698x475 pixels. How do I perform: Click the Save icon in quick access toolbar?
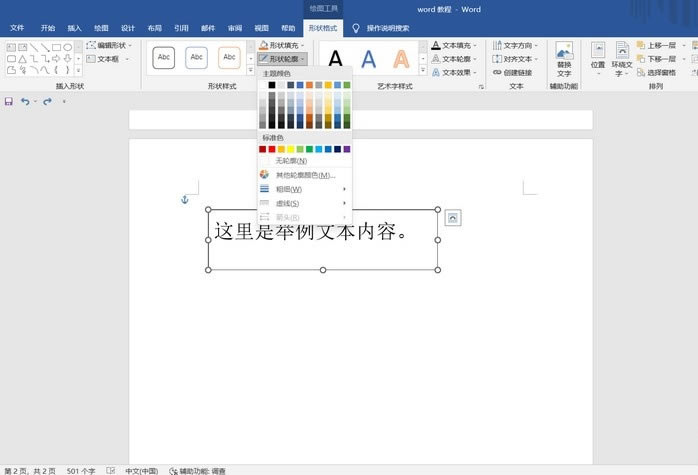(x=9, y=102)
